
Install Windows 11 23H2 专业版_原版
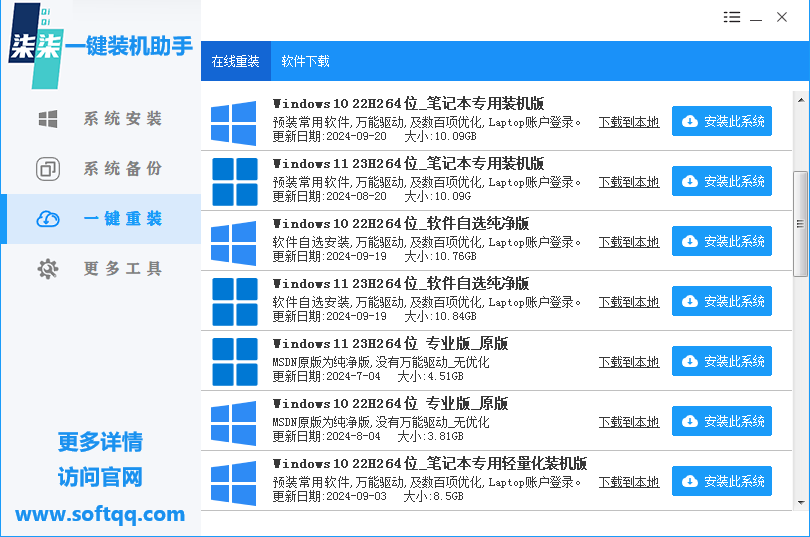tap(722, 361)
